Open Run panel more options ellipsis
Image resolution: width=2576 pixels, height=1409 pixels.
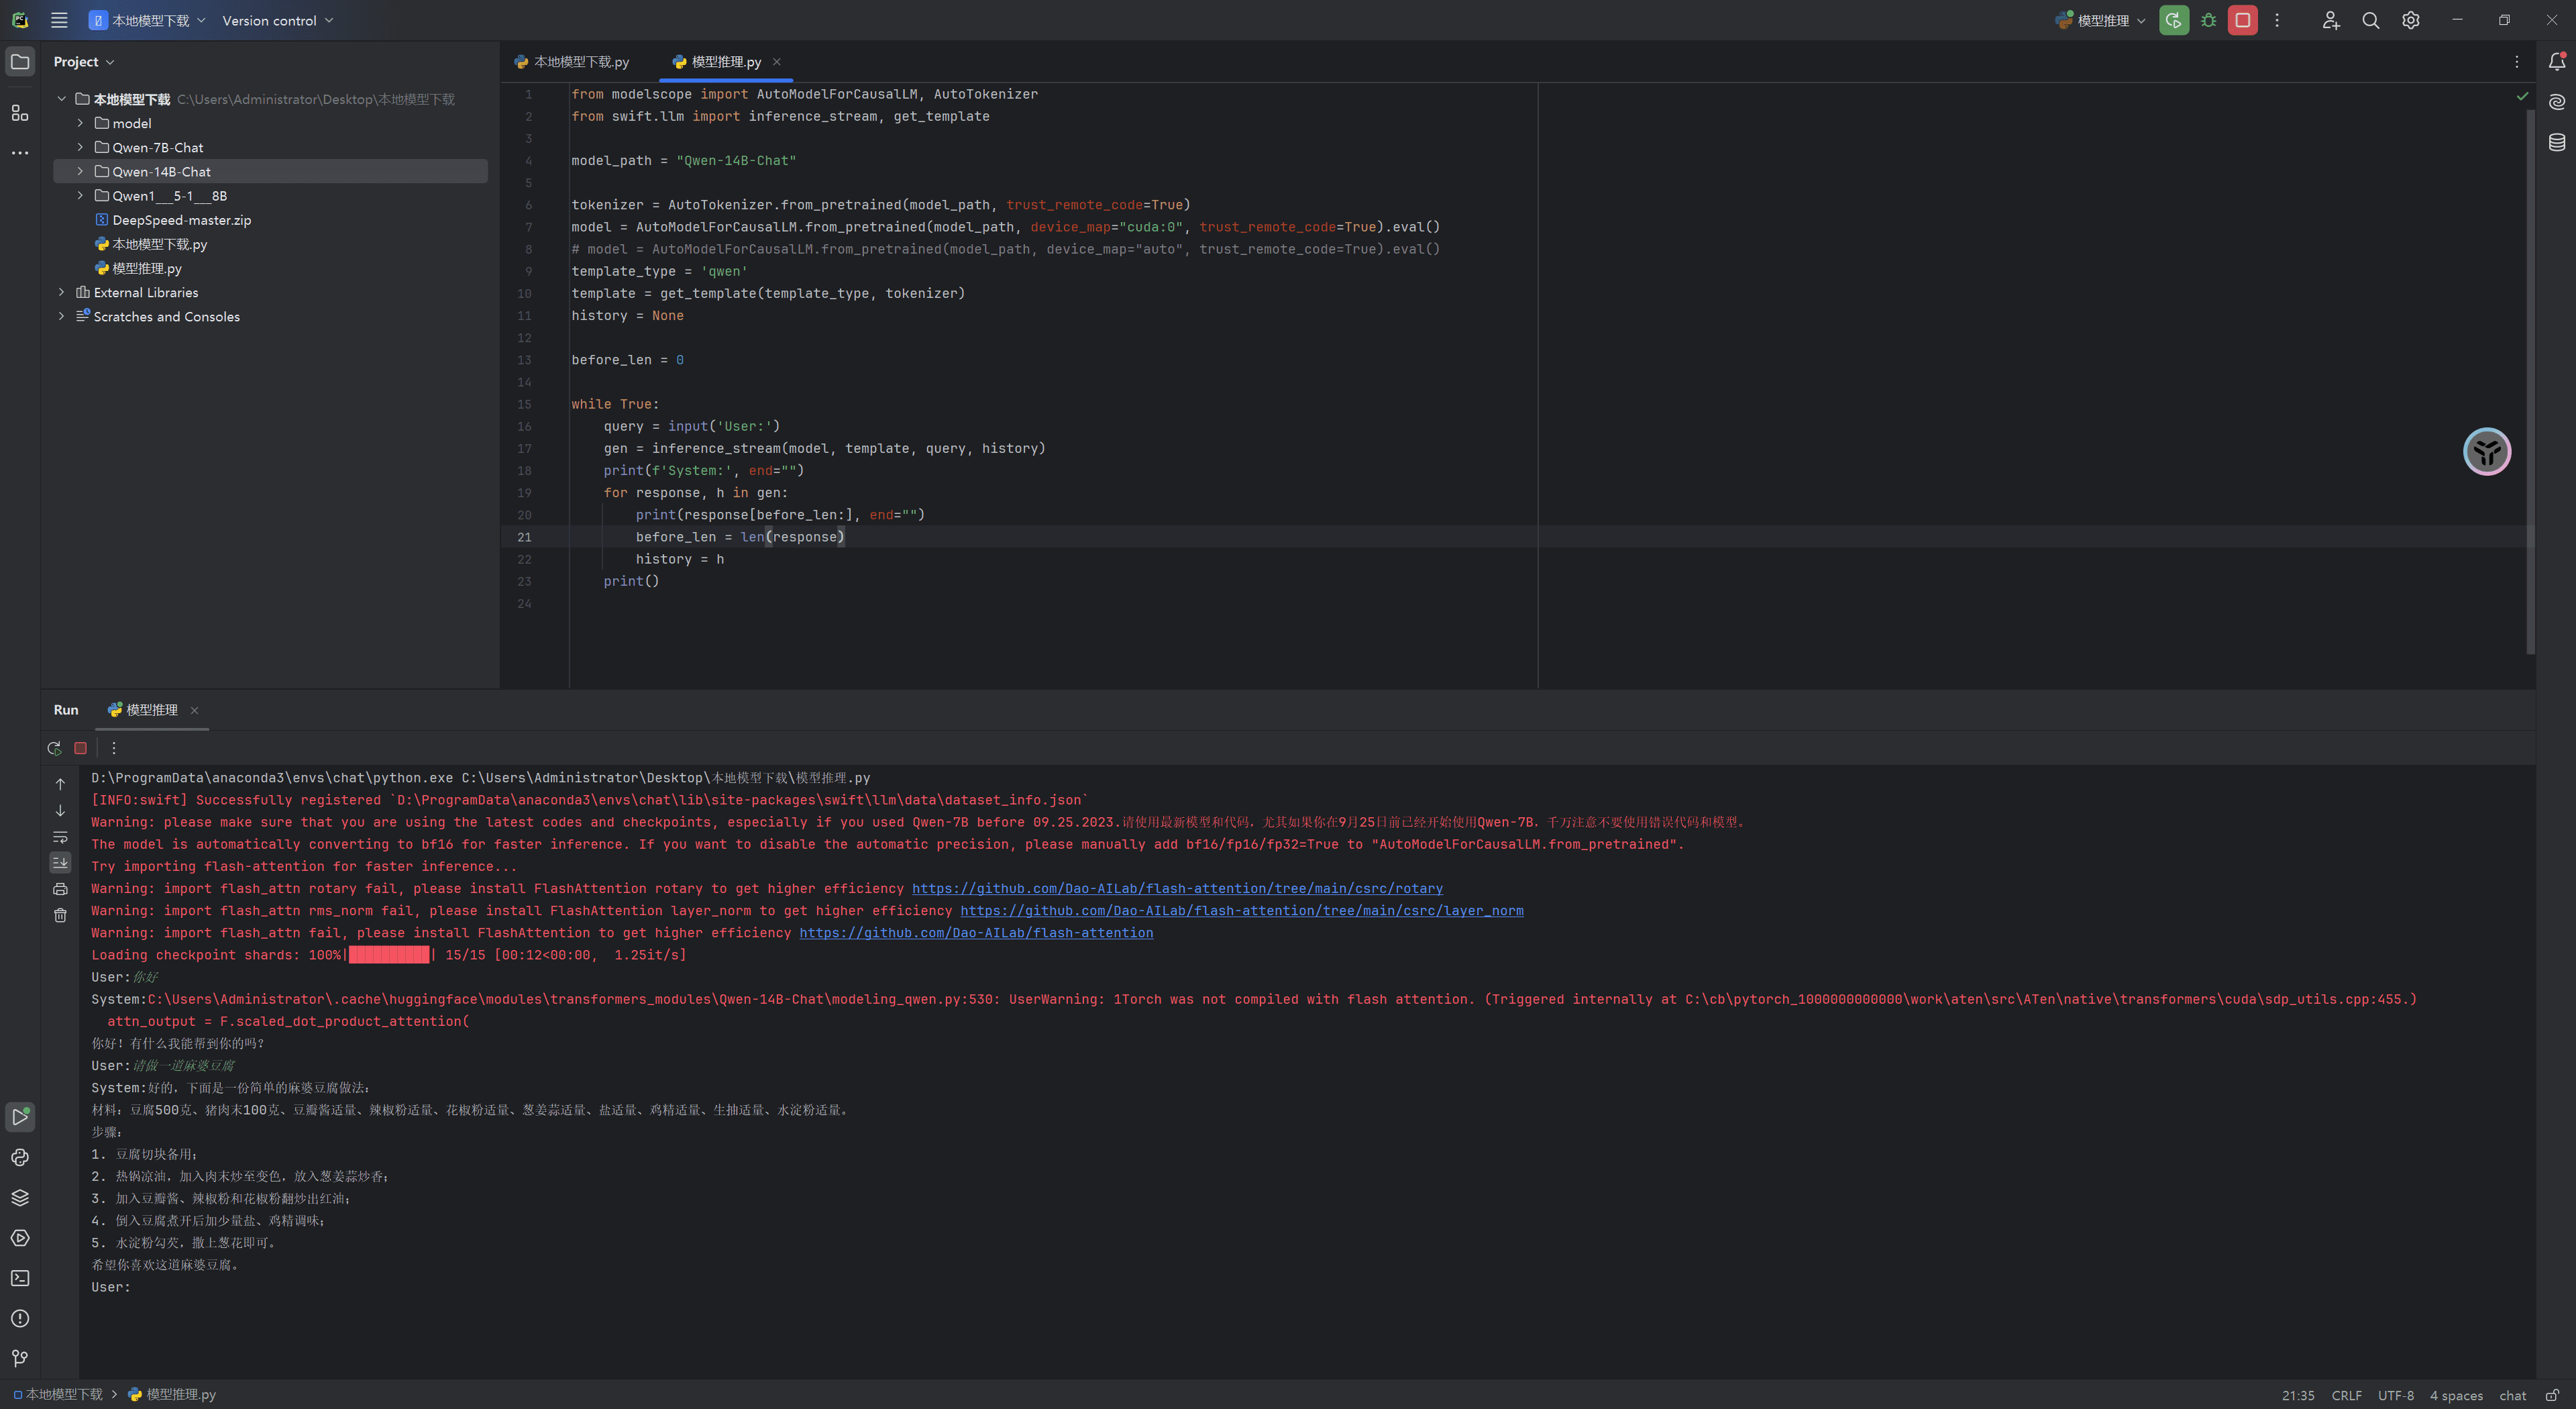tap(114, 748)
